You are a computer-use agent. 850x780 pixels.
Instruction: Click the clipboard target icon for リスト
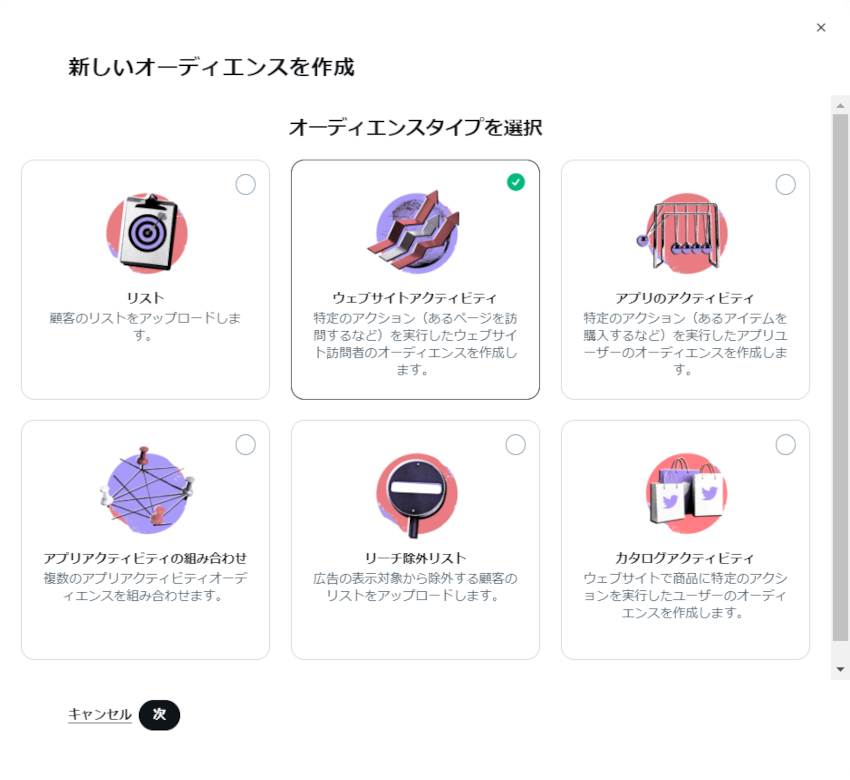click(147, 233)
